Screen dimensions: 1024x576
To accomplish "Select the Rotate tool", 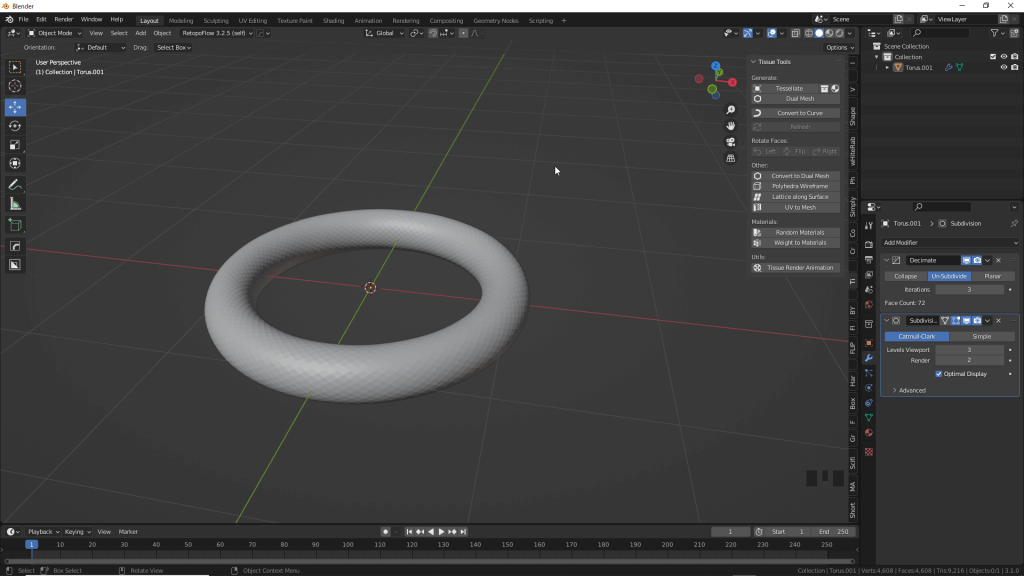I will click(15, 126).
